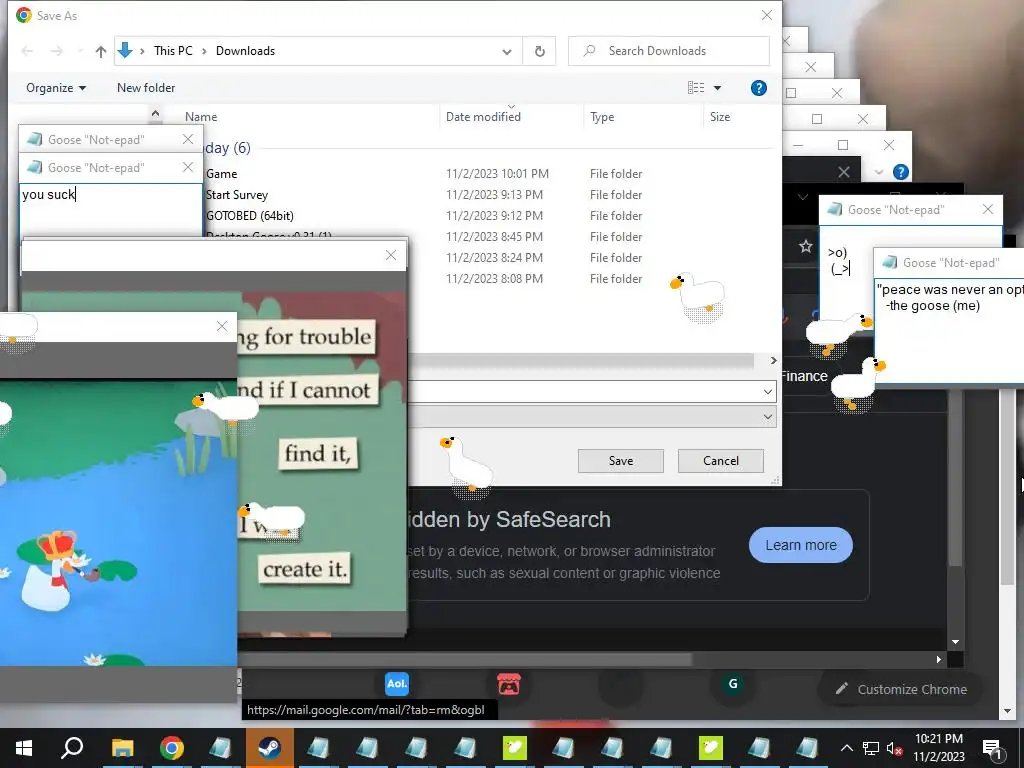1024x768 pixels.
Task: Click the 11/2/2023 10:01 PM date cell
Action: point(497,174)
